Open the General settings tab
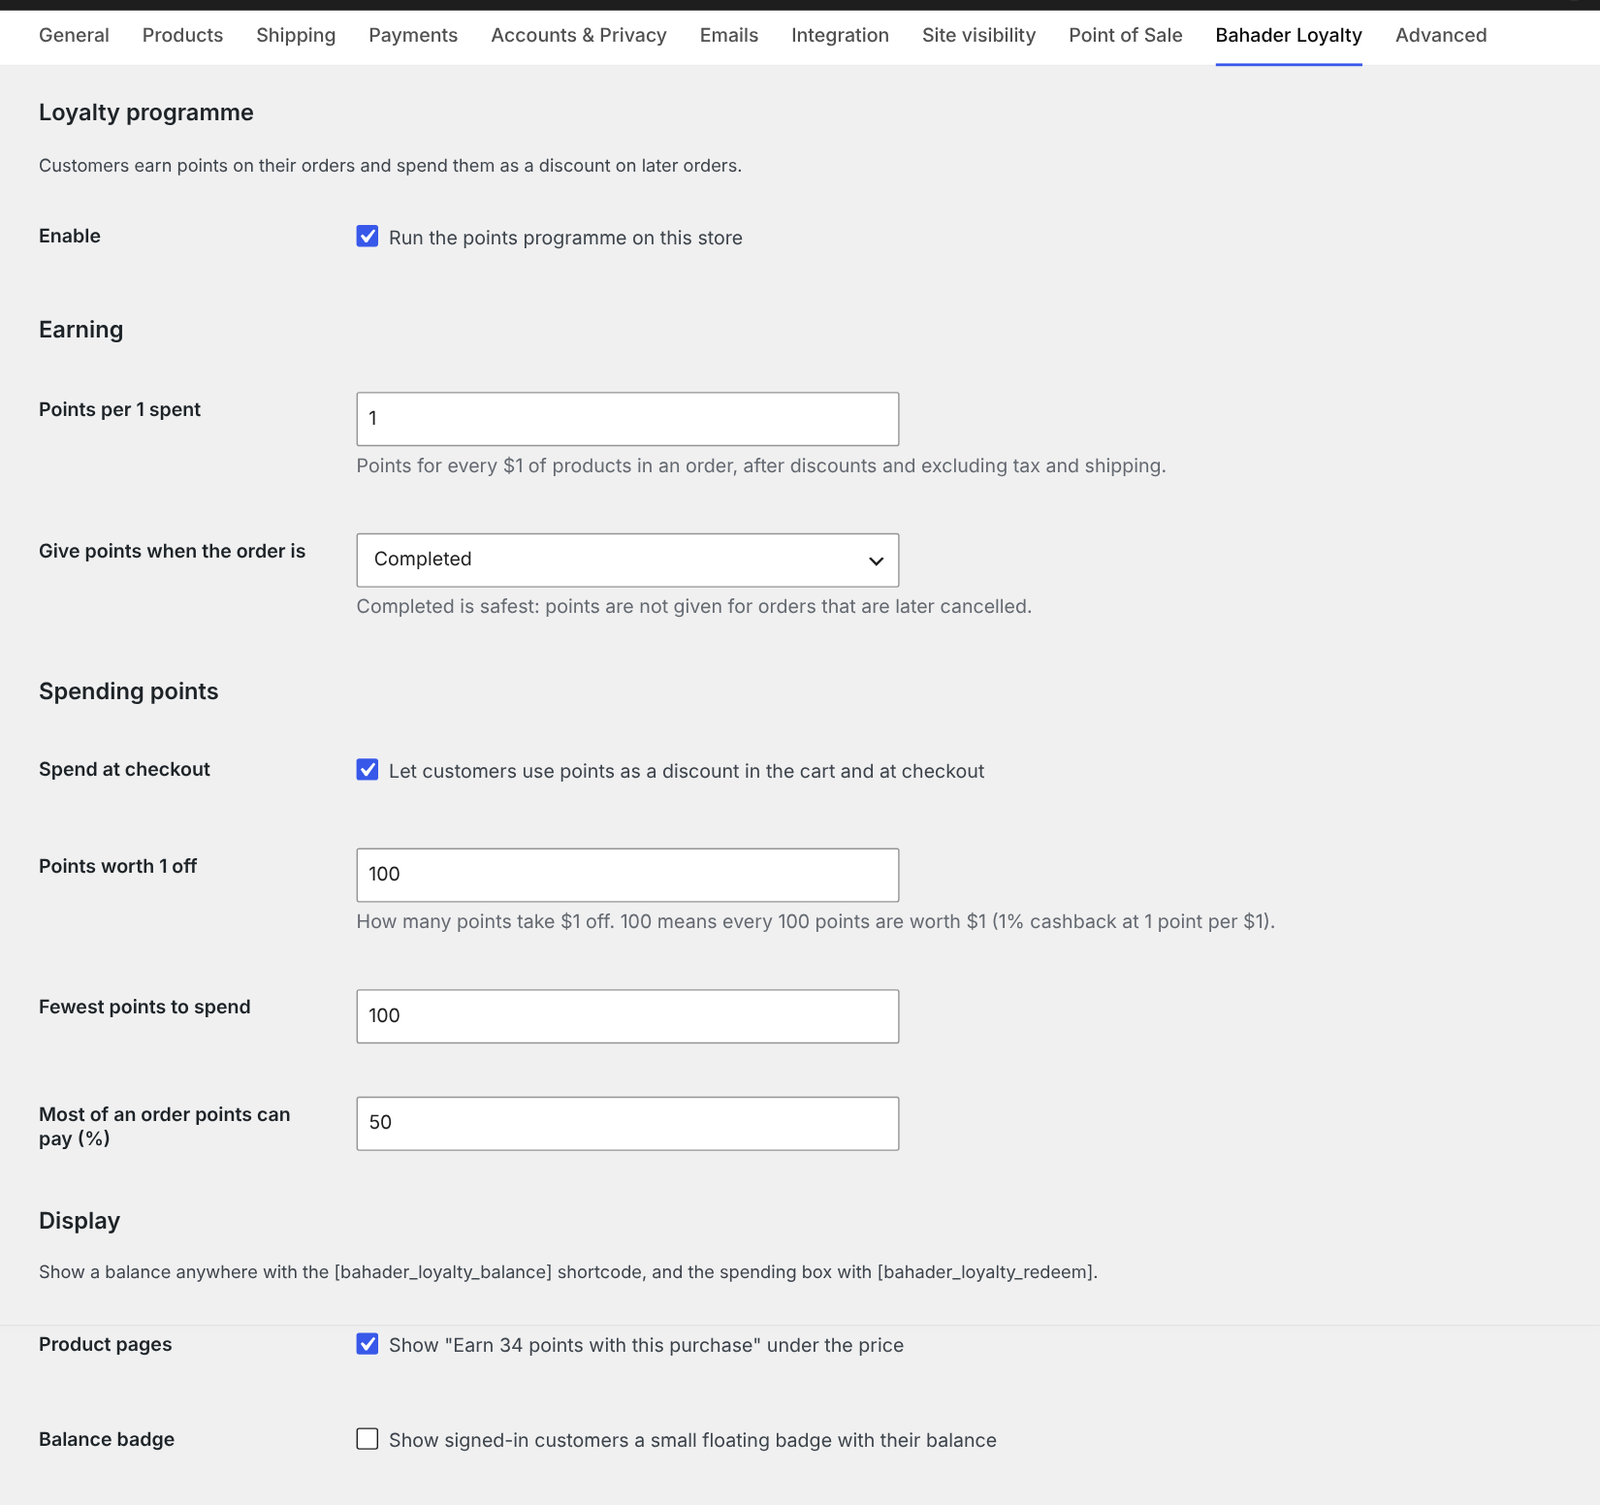1600x1505 pixels. 74,35
